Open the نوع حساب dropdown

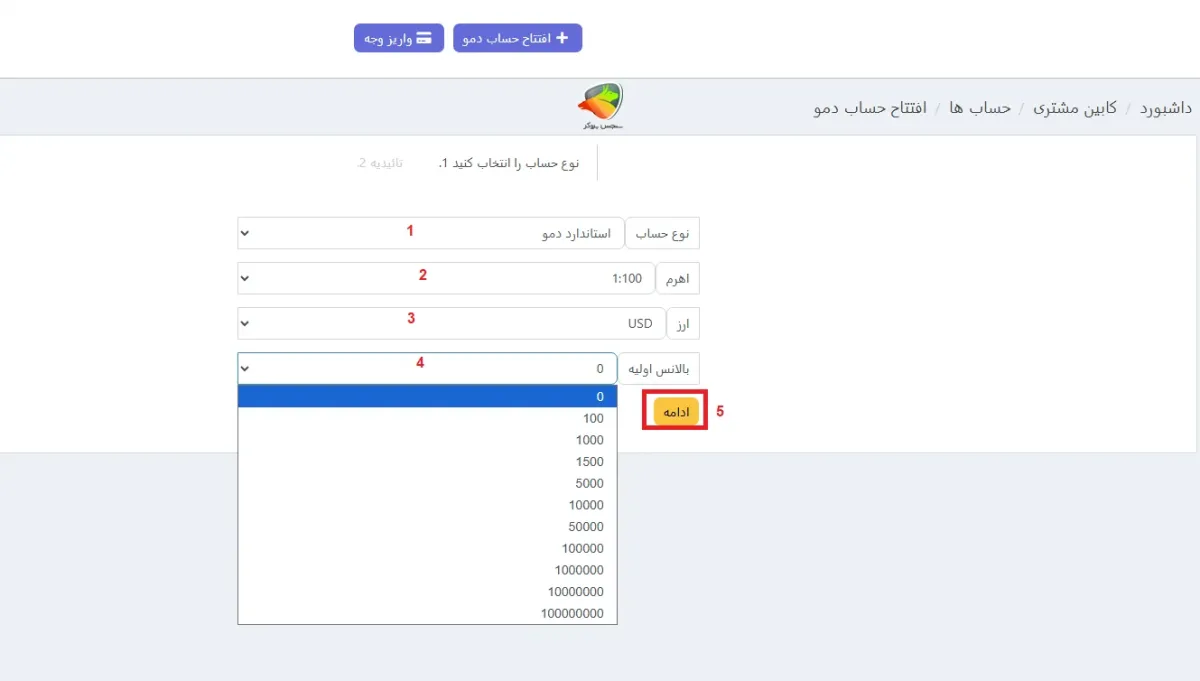tap(430, 233)
